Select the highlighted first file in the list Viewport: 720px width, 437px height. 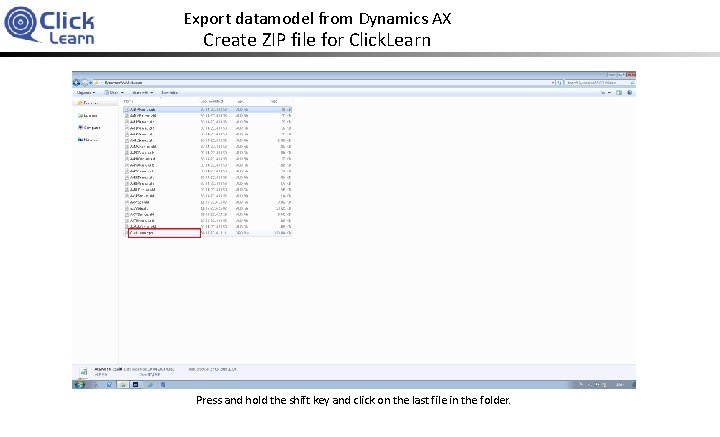[x=208, y=110]
